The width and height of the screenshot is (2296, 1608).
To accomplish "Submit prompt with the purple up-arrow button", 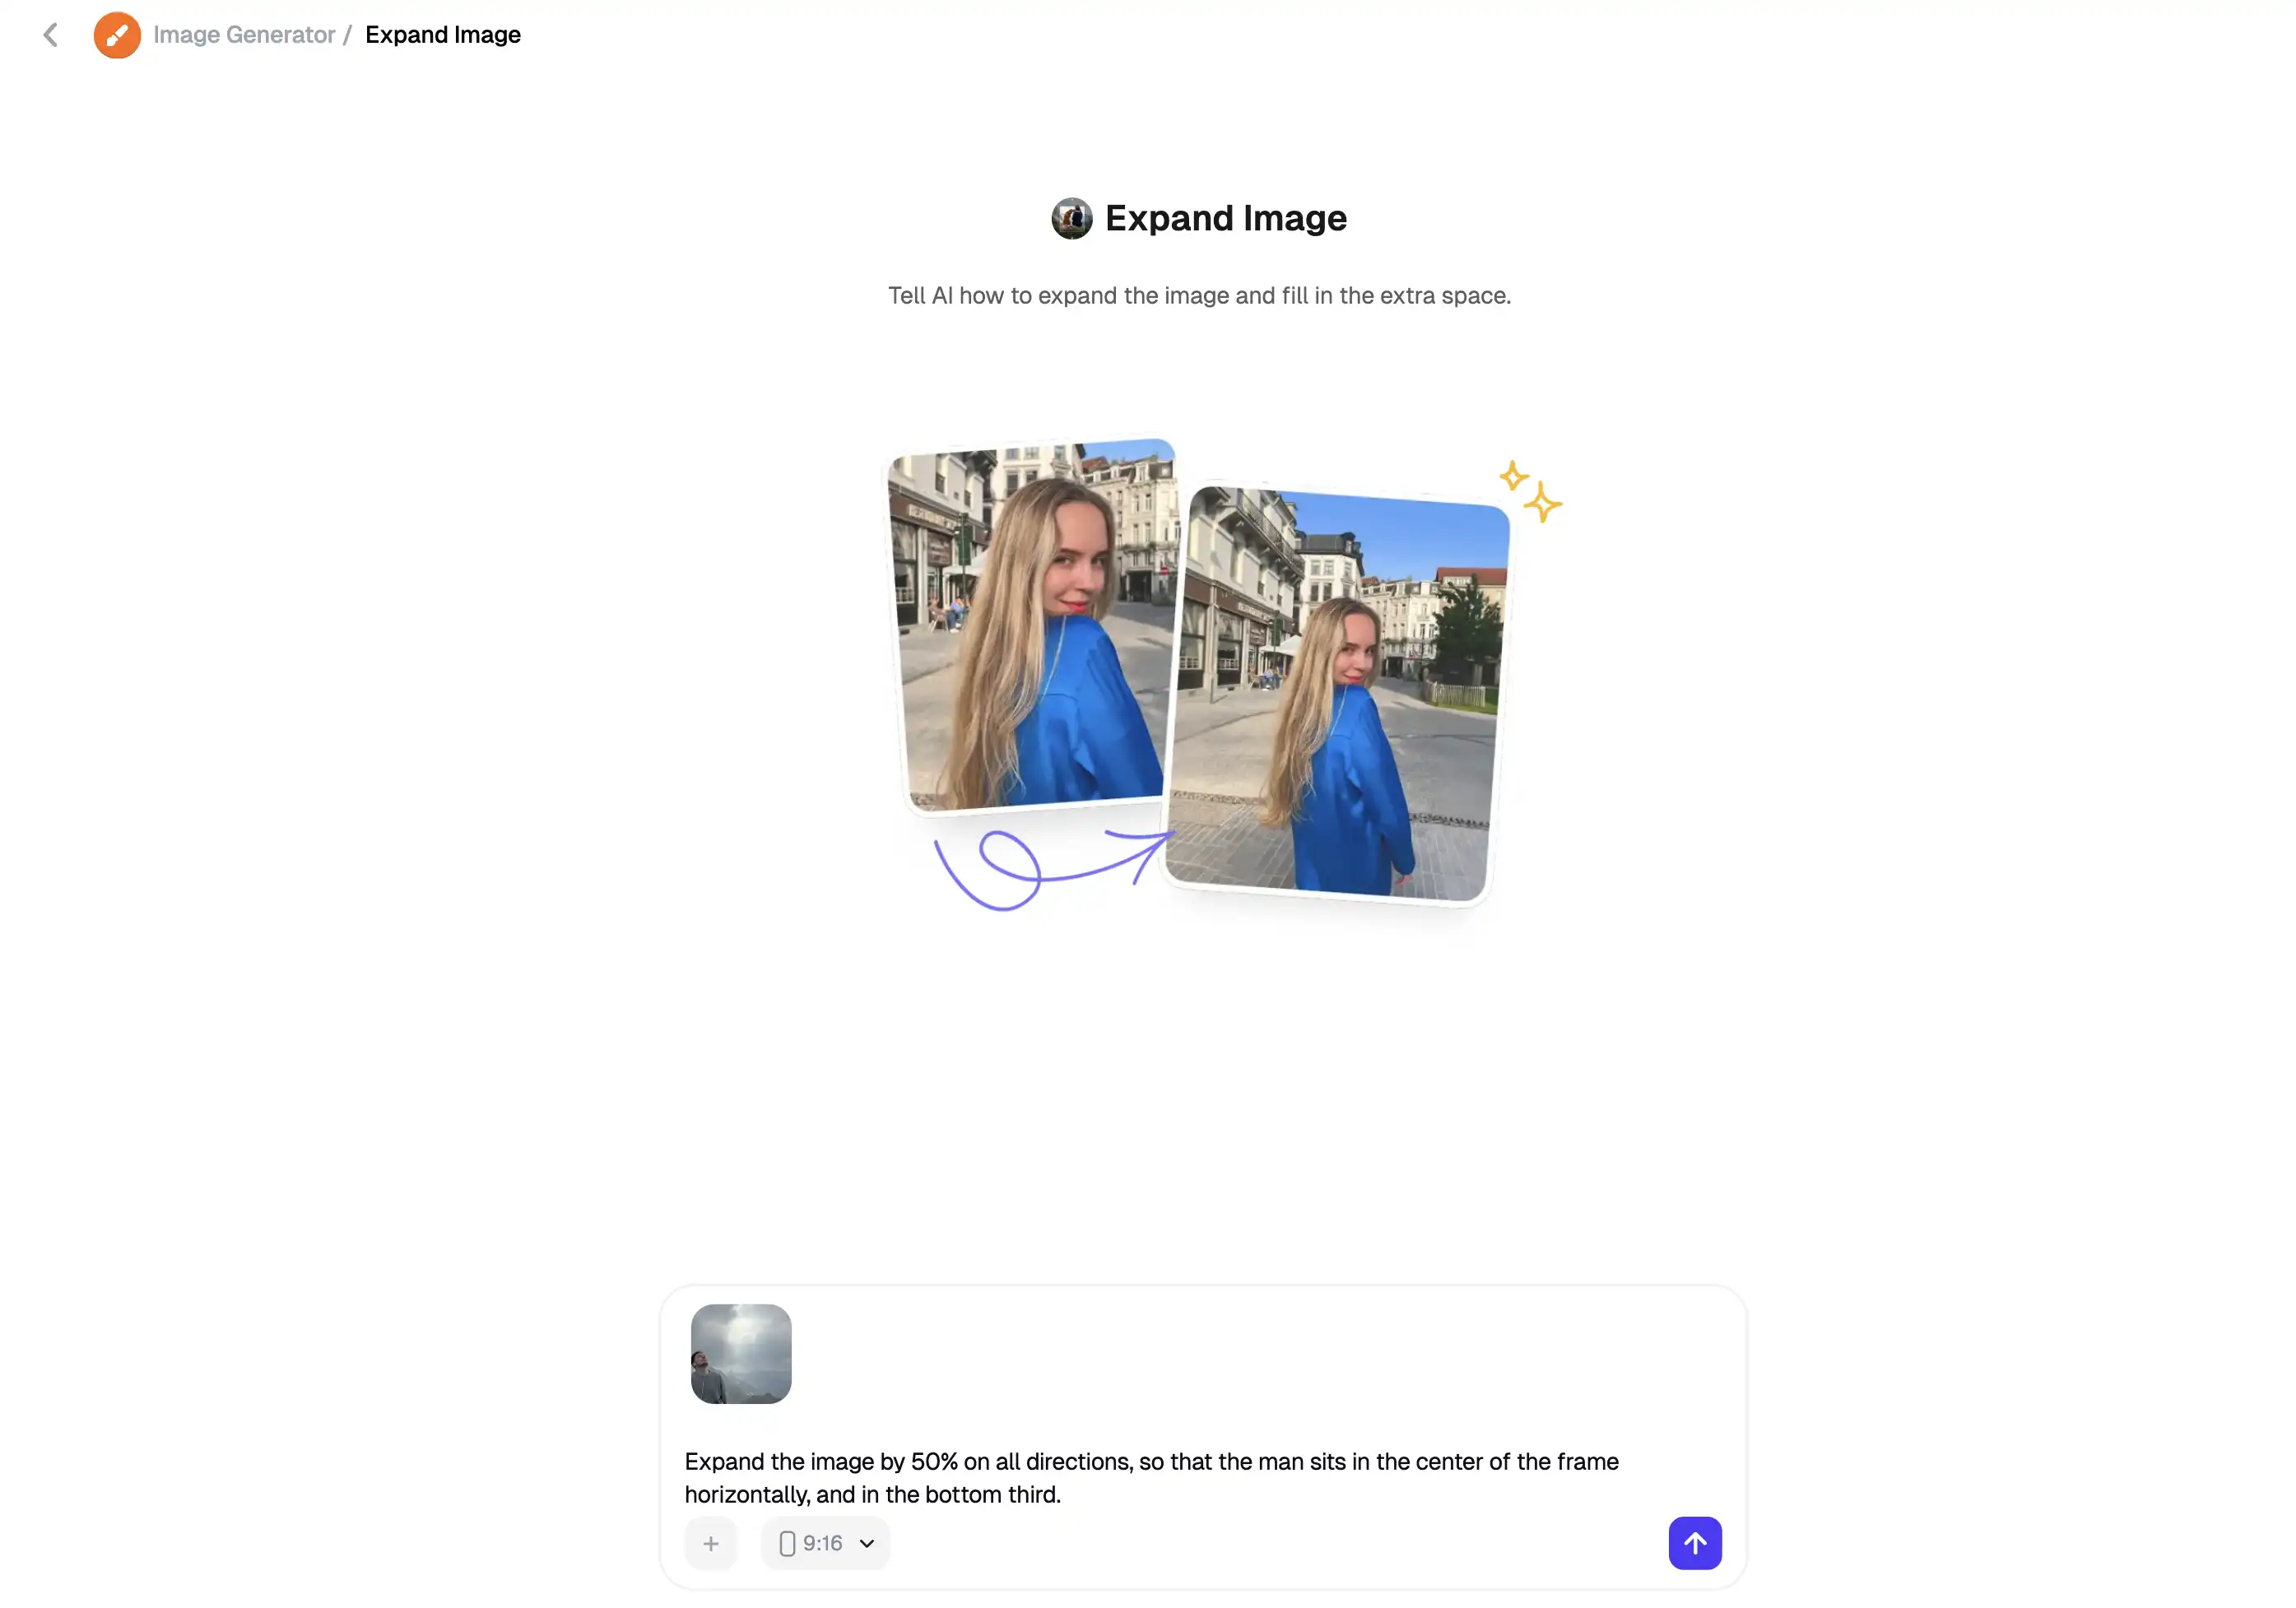I will [1694, 1543].
